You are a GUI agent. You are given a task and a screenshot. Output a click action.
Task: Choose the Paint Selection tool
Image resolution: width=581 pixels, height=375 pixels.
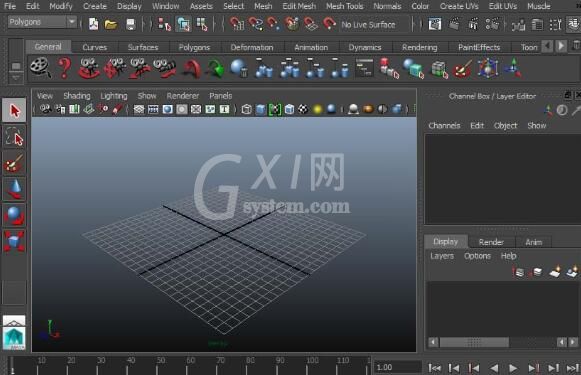tap(14, 163)
